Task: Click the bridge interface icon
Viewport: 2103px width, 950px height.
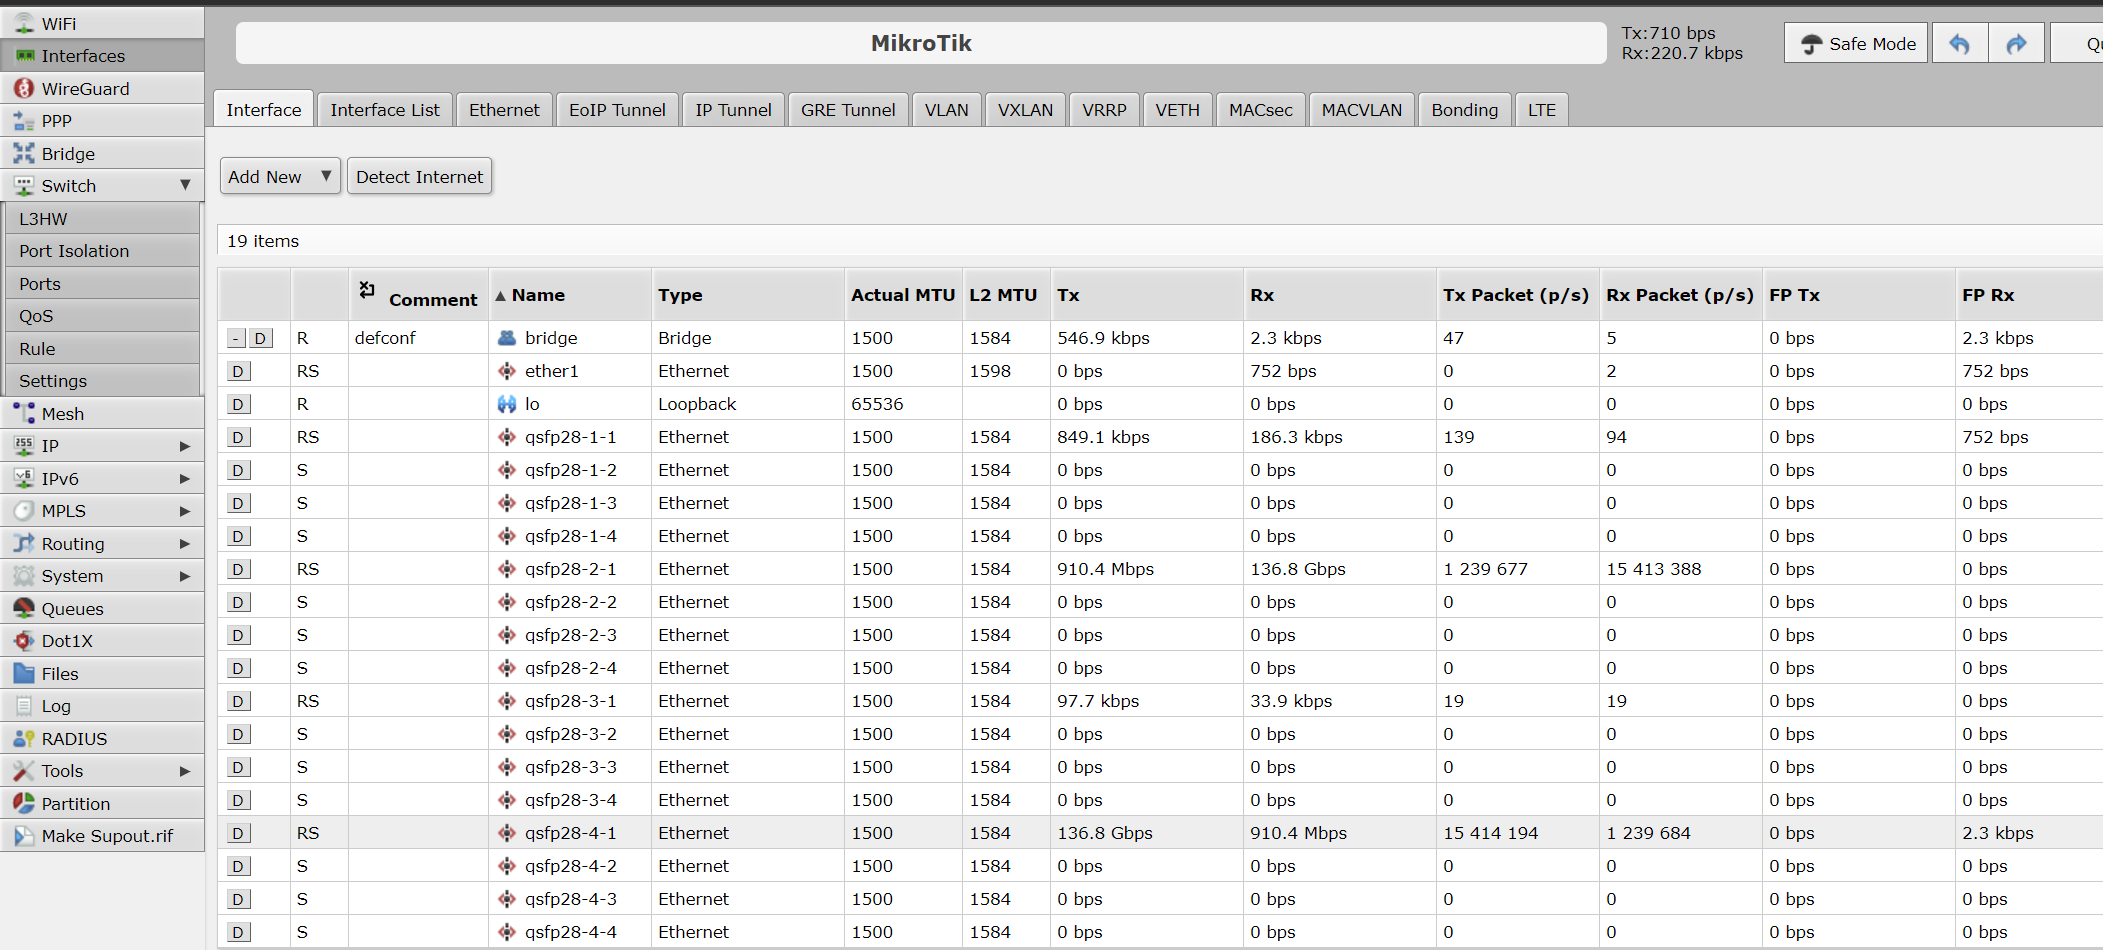Action: (x=507, y=338)
